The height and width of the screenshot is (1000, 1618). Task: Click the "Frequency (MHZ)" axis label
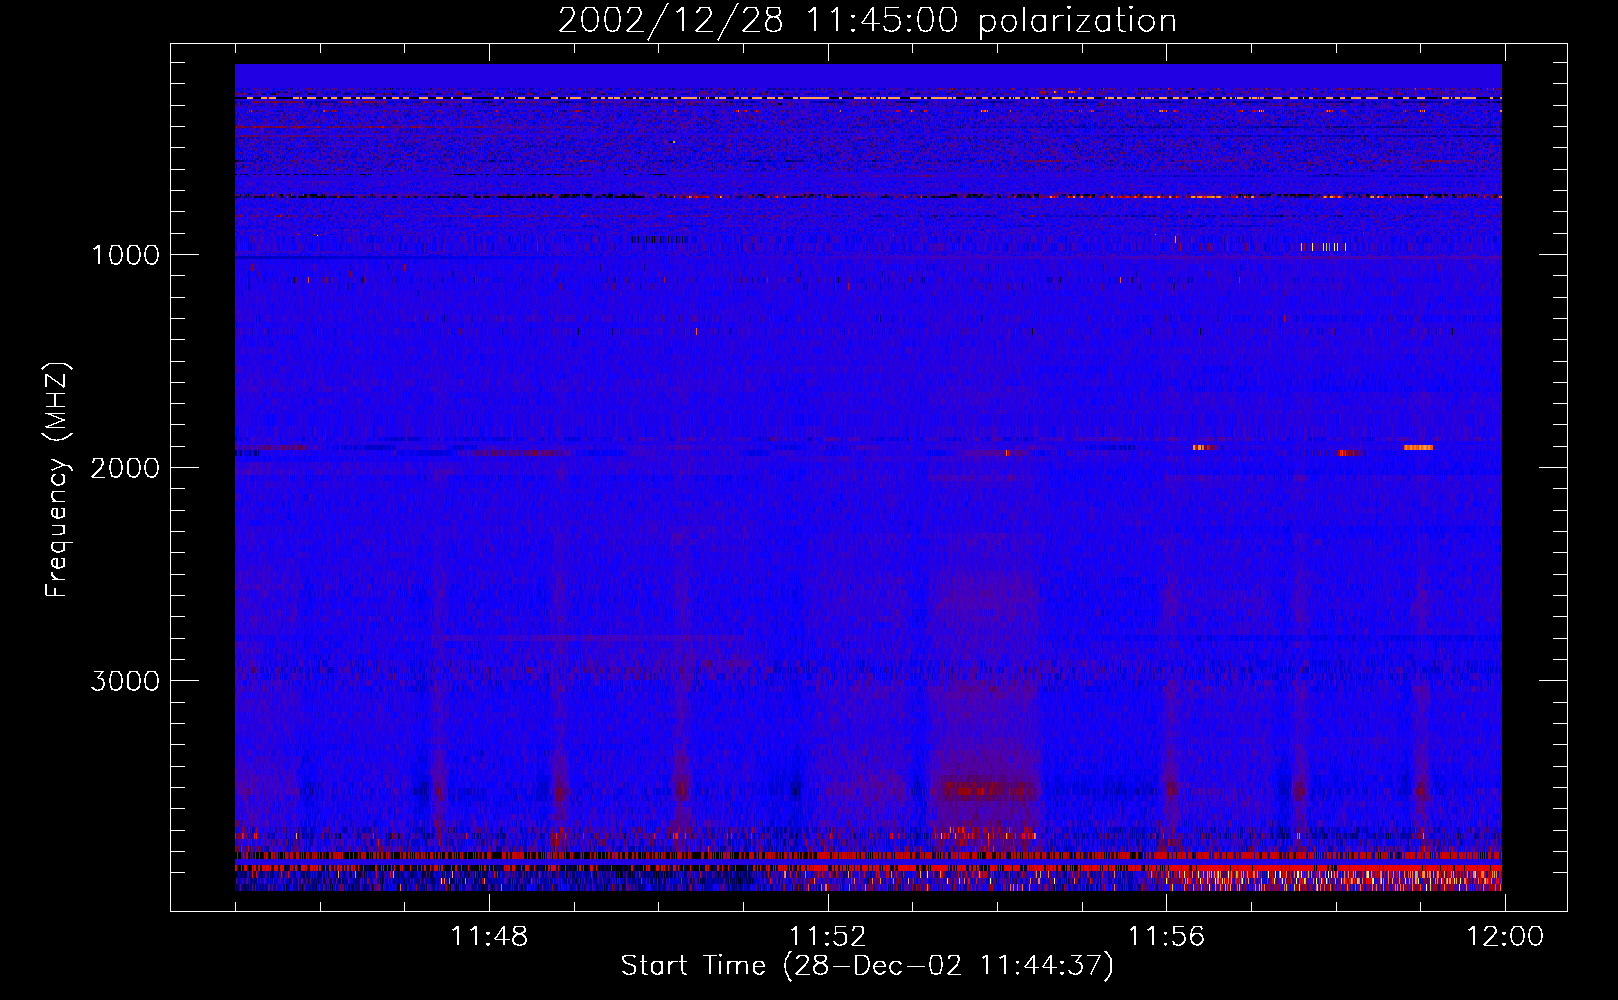tap(57, 480)
